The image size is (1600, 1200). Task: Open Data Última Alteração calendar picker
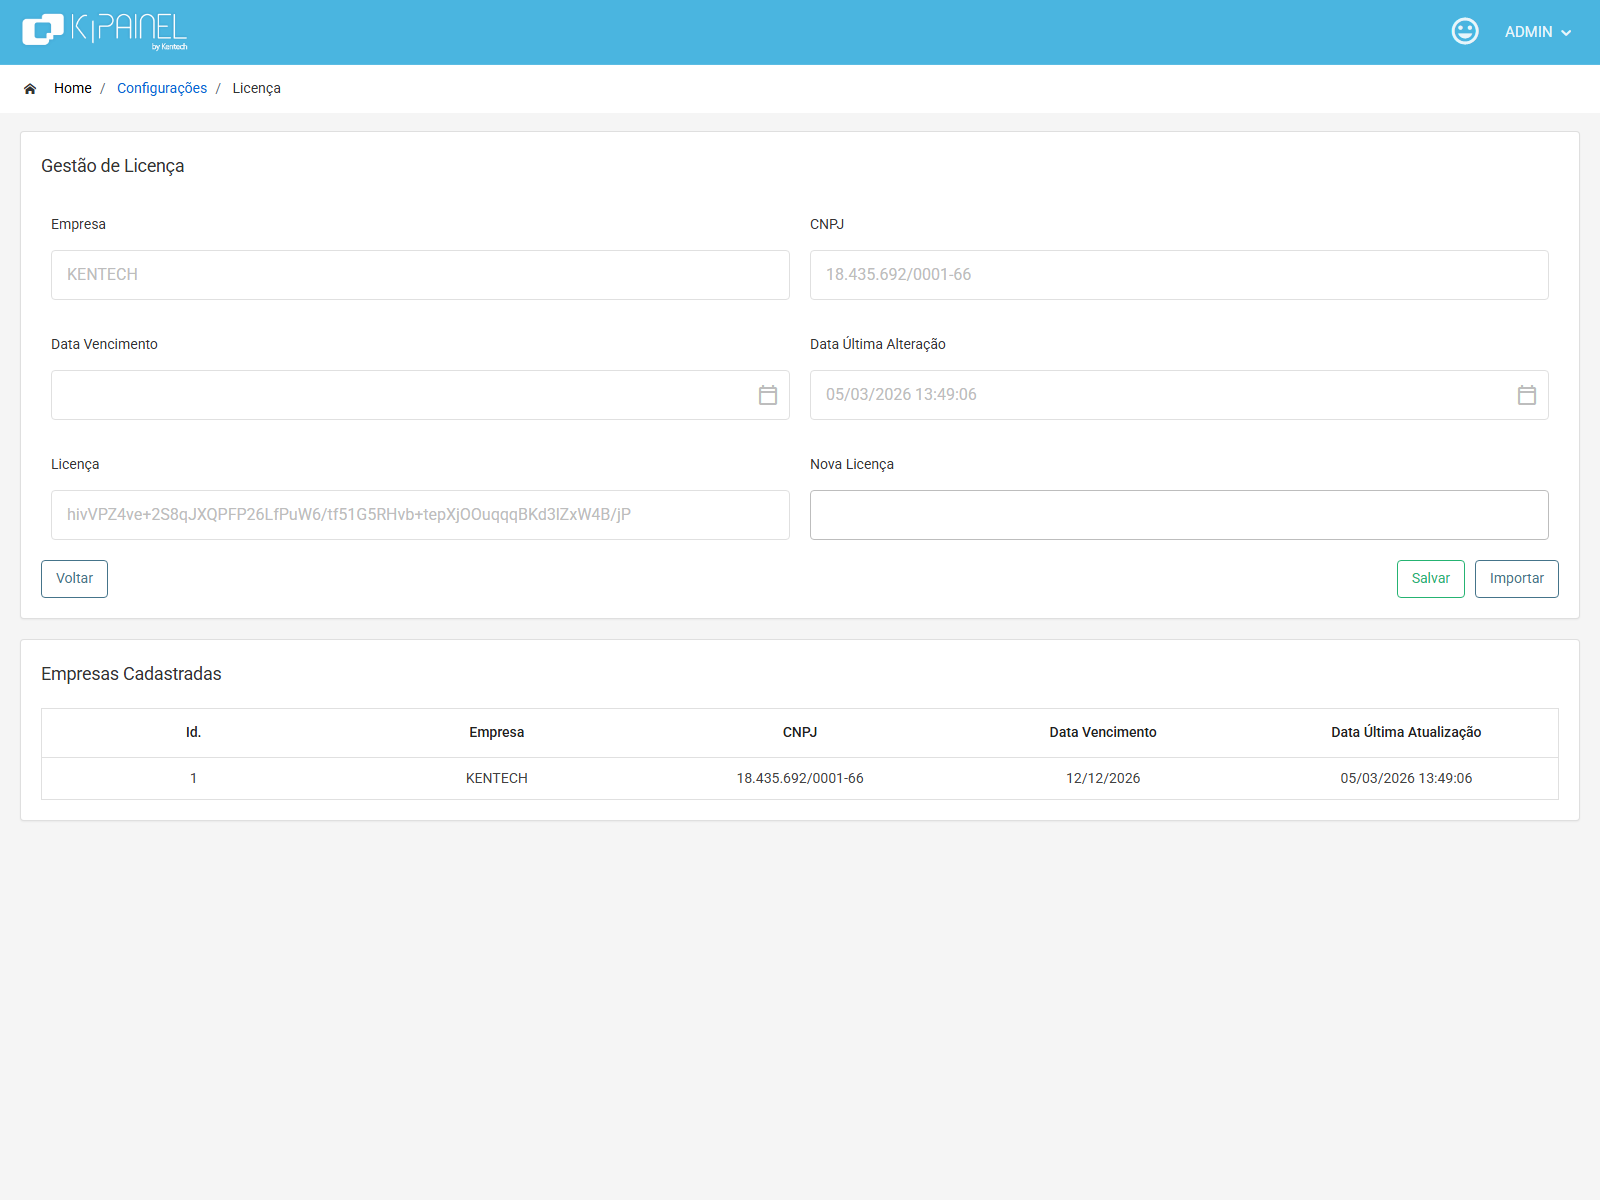[x=1527, y=395]
